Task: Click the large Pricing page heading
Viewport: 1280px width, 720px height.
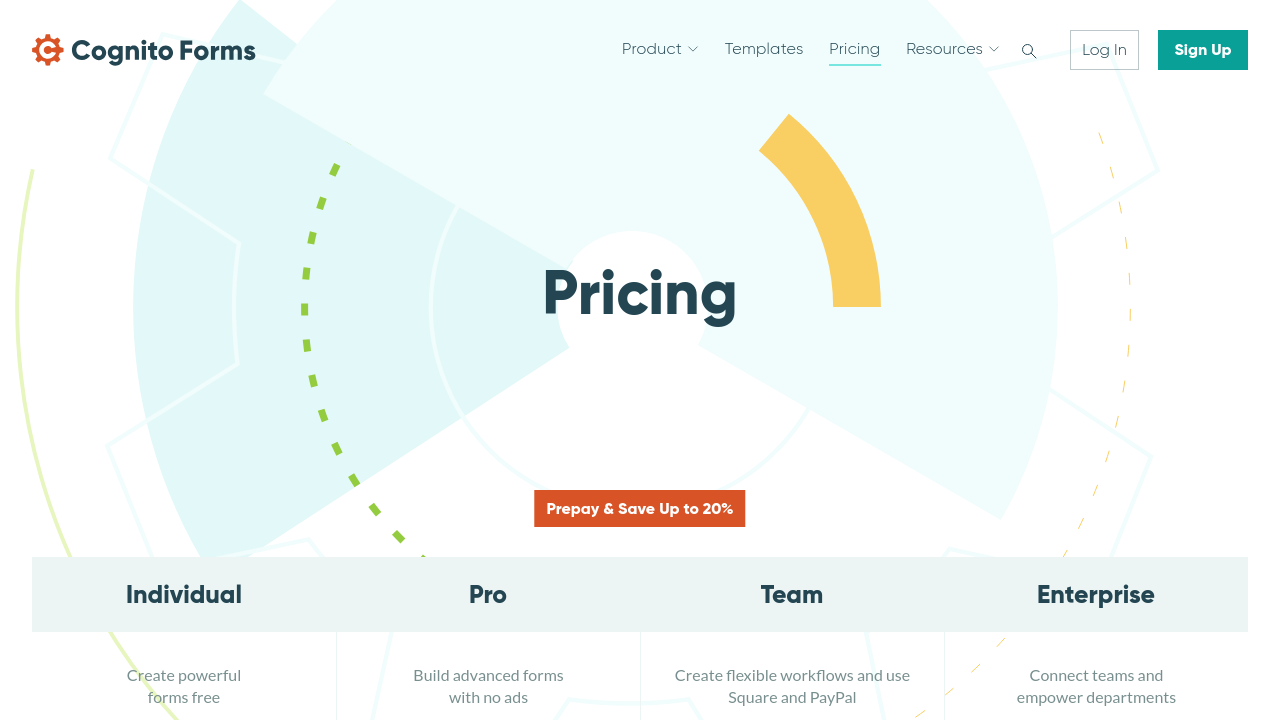Action: [x=639, y=294]
